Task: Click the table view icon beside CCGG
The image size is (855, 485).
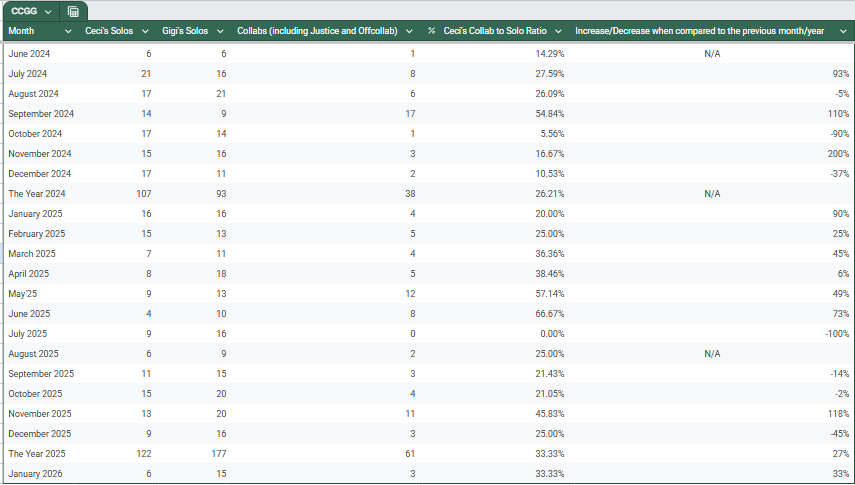Action: coord(74,11)
